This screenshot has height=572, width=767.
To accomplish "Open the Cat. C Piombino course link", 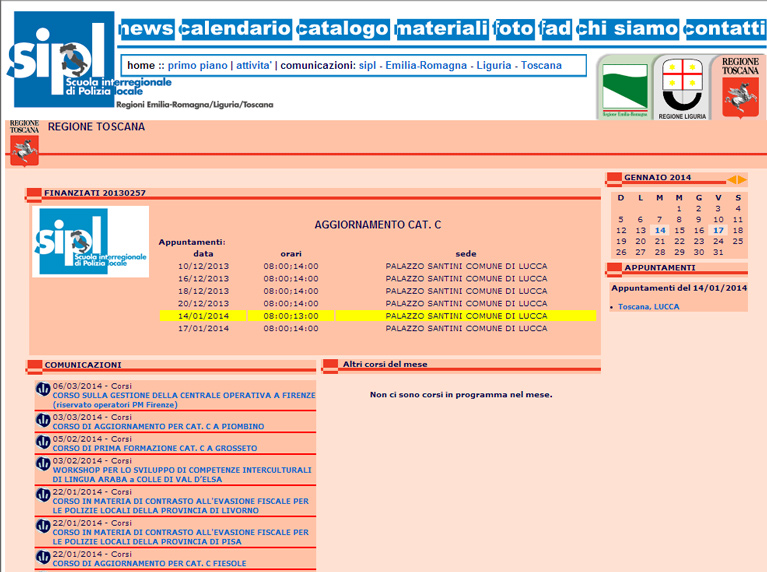I will click(158, 427).
